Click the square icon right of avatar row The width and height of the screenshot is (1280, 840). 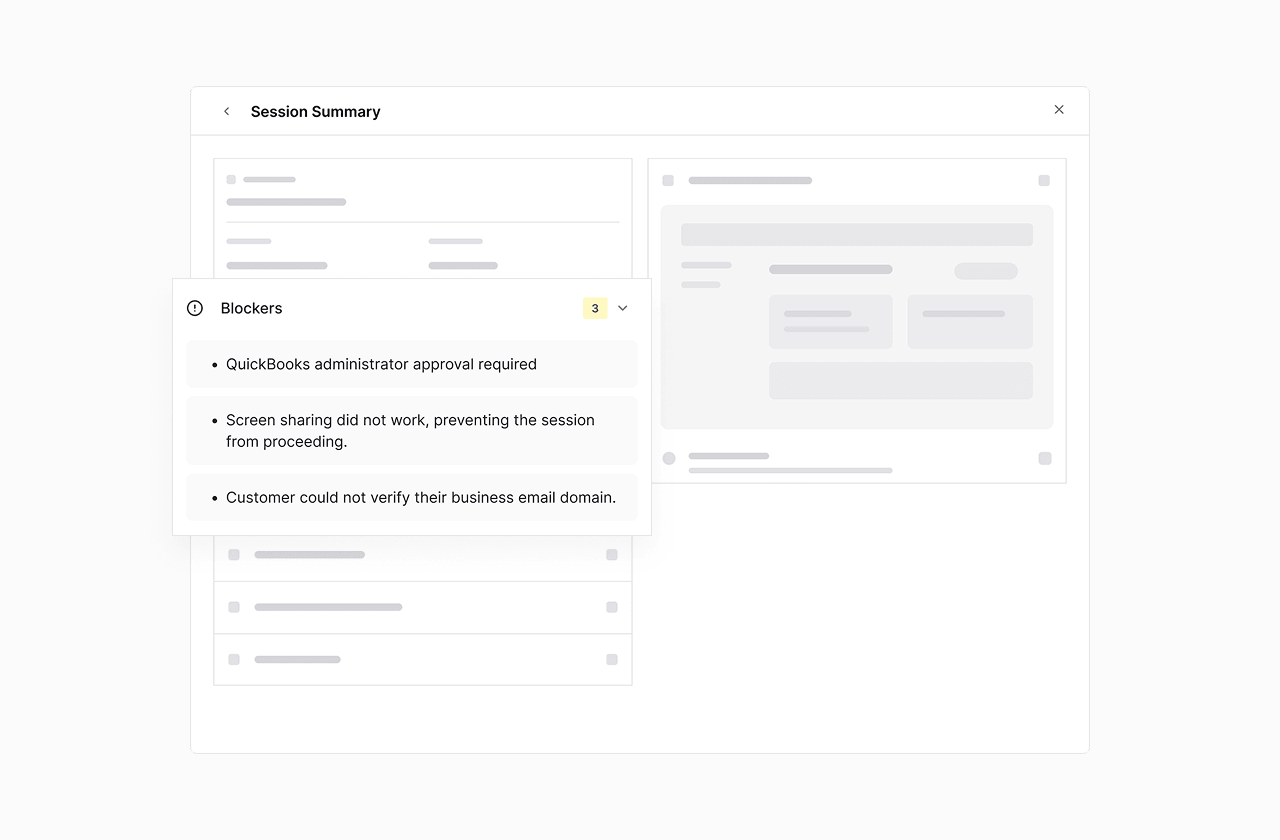pyautogui.click(x=1045, y=459)
